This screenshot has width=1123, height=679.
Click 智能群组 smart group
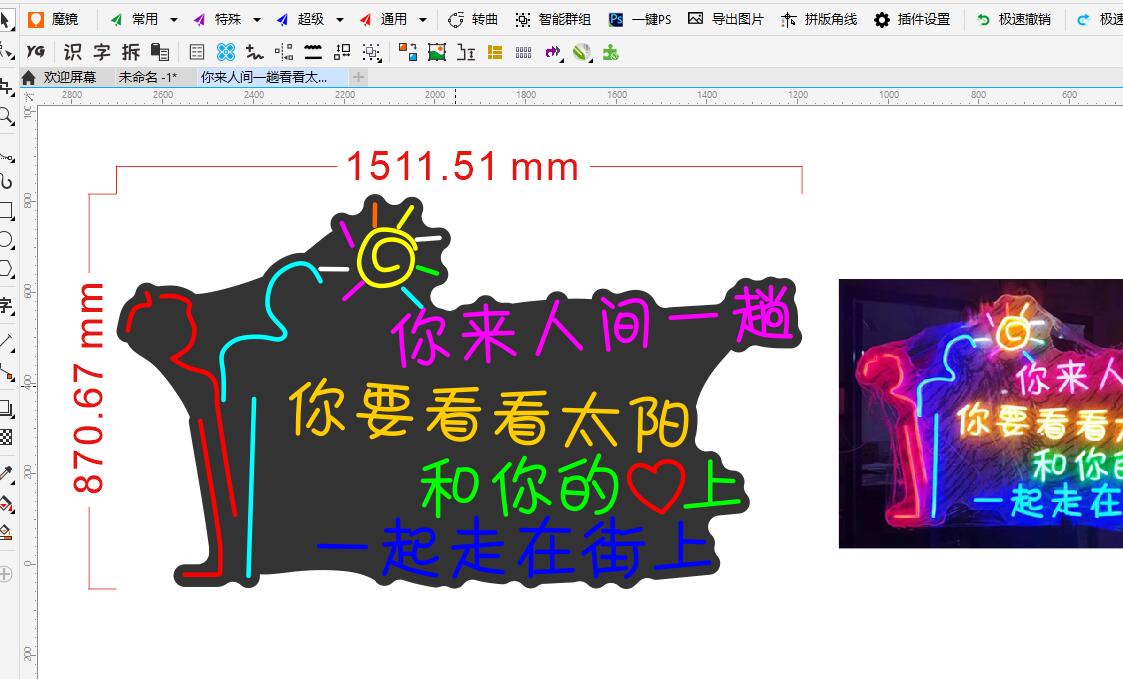pos(554,19)
